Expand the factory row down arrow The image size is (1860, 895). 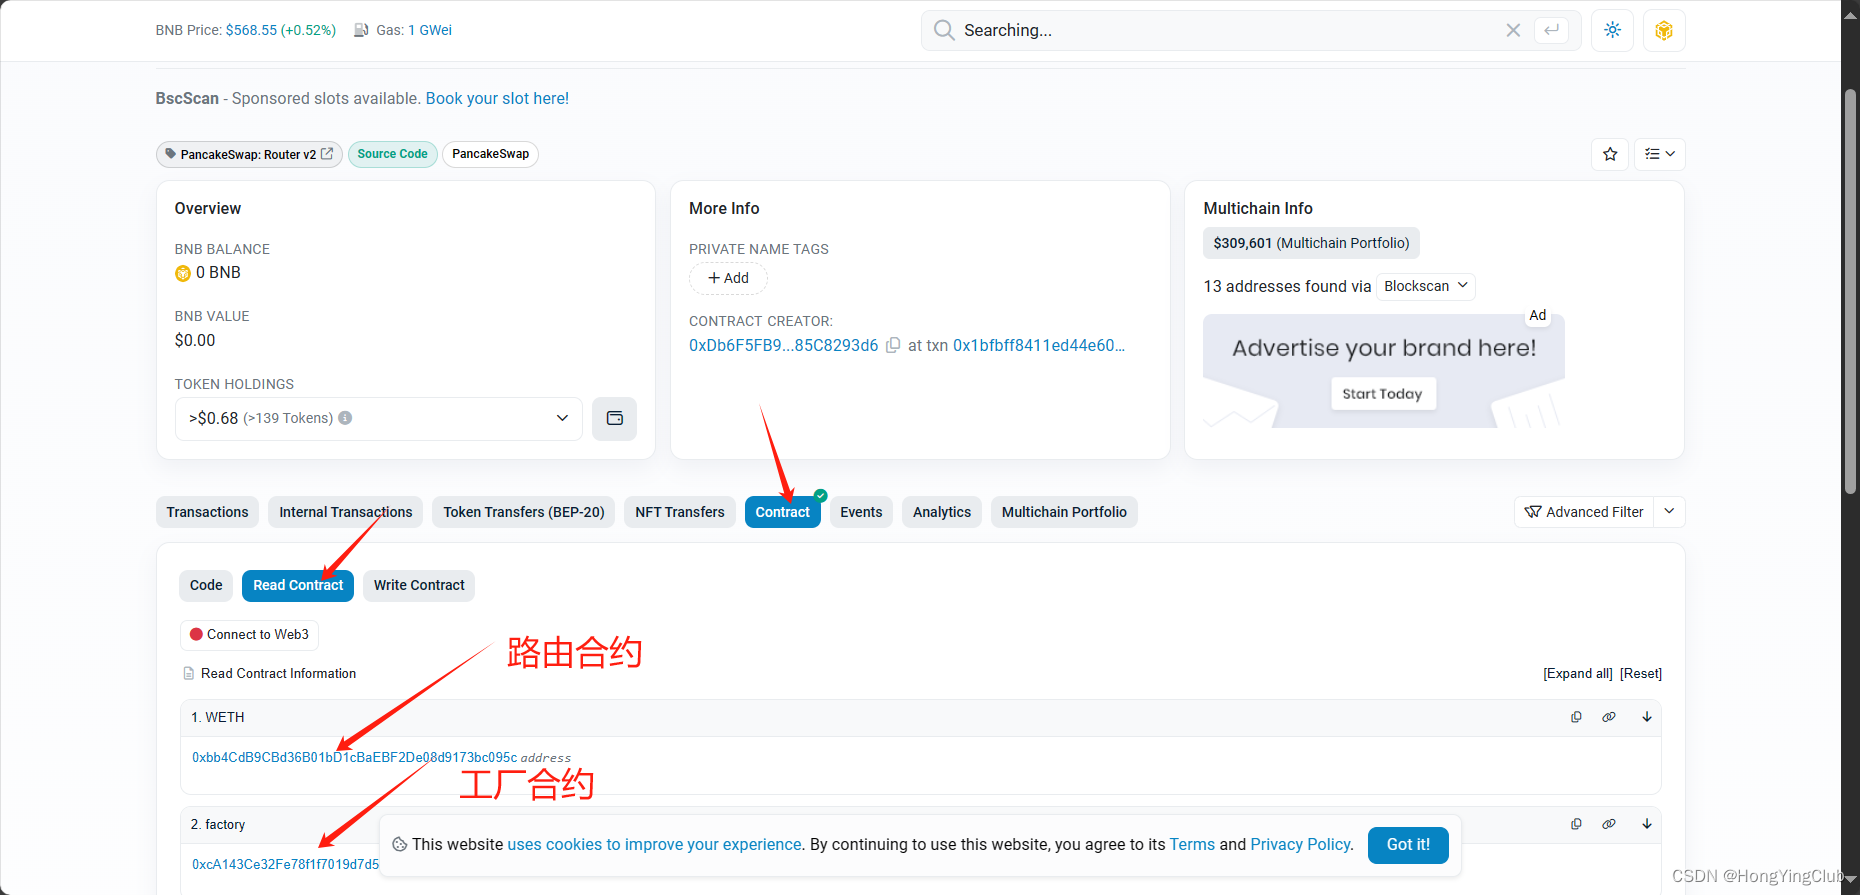tap(1646, 824)
